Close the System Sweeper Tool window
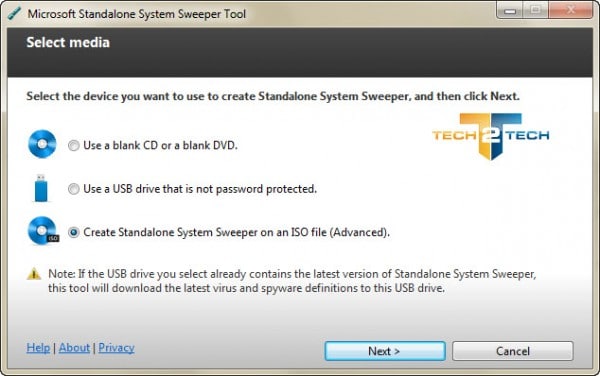Image resolution: width=600 pixels, height=376 pixels. tap(570, 10)
